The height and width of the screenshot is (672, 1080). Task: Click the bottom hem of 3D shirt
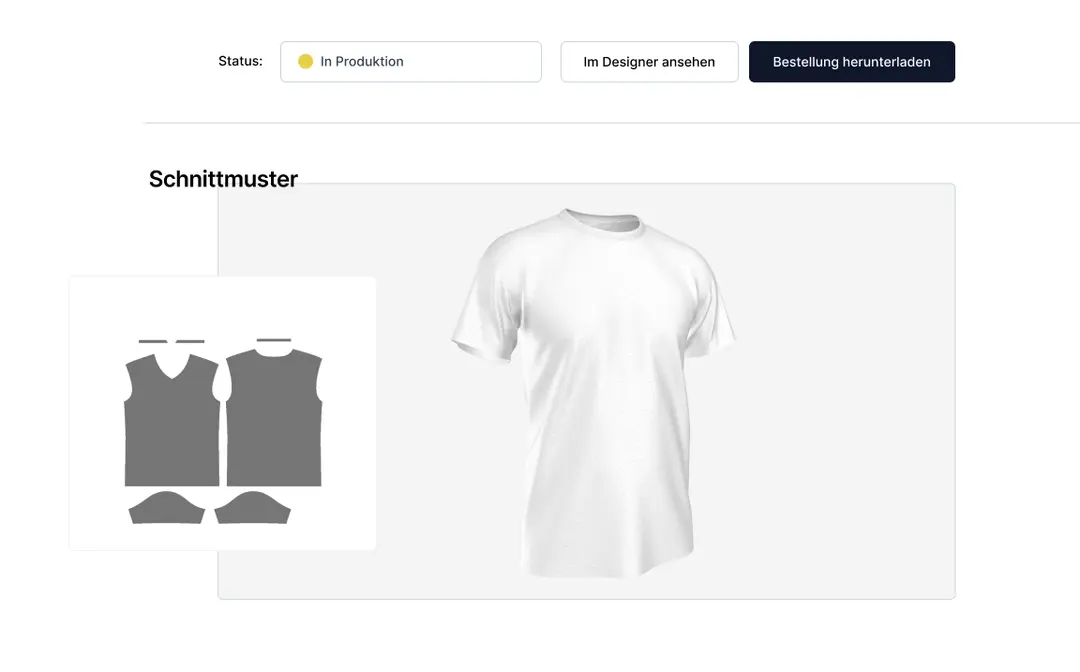(x=606, y=566)
